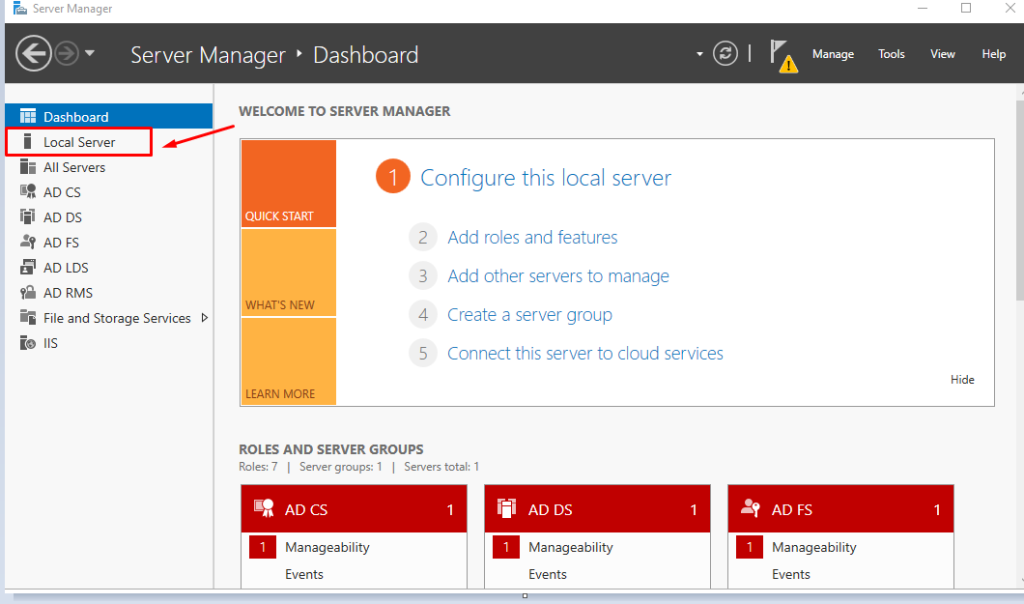Open navigation history dropdown arrow
1024x604 pixels.
[90, 54]
